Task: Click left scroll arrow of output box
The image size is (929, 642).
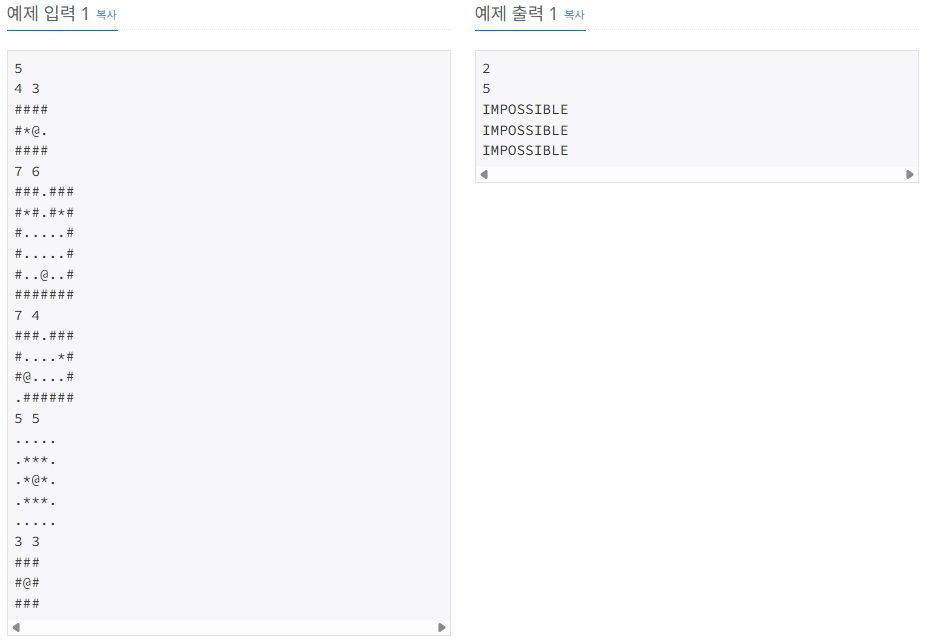Action: coord(484,174)
